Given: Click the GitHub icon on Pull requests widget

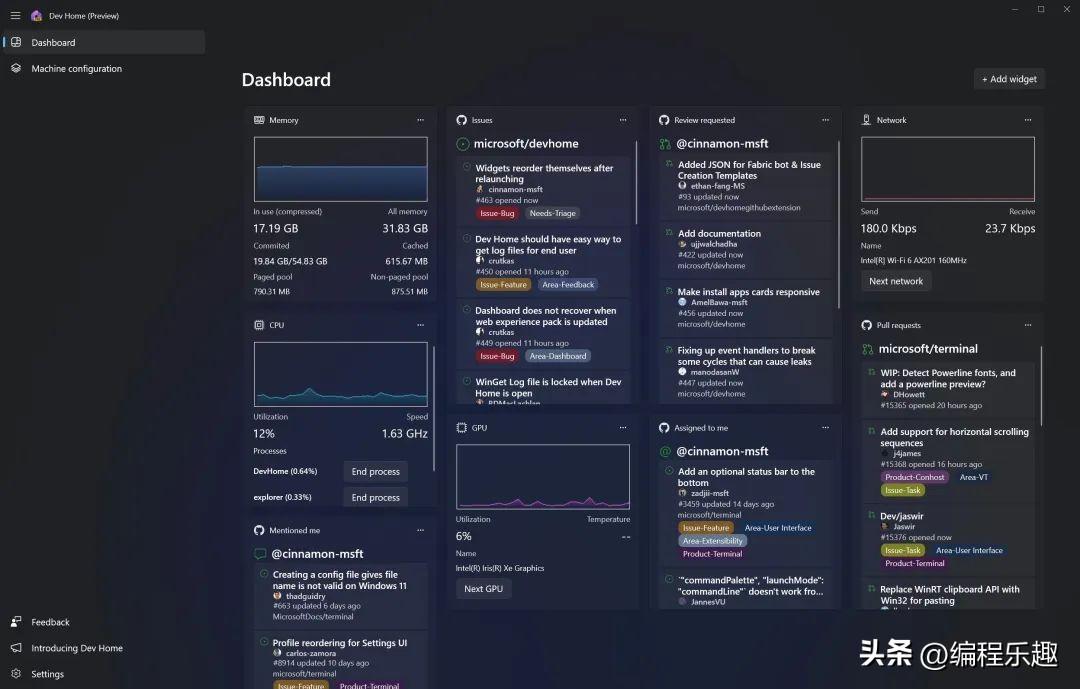Looking at the screenshot, I should pyautogui.click(x=866, y=325).
